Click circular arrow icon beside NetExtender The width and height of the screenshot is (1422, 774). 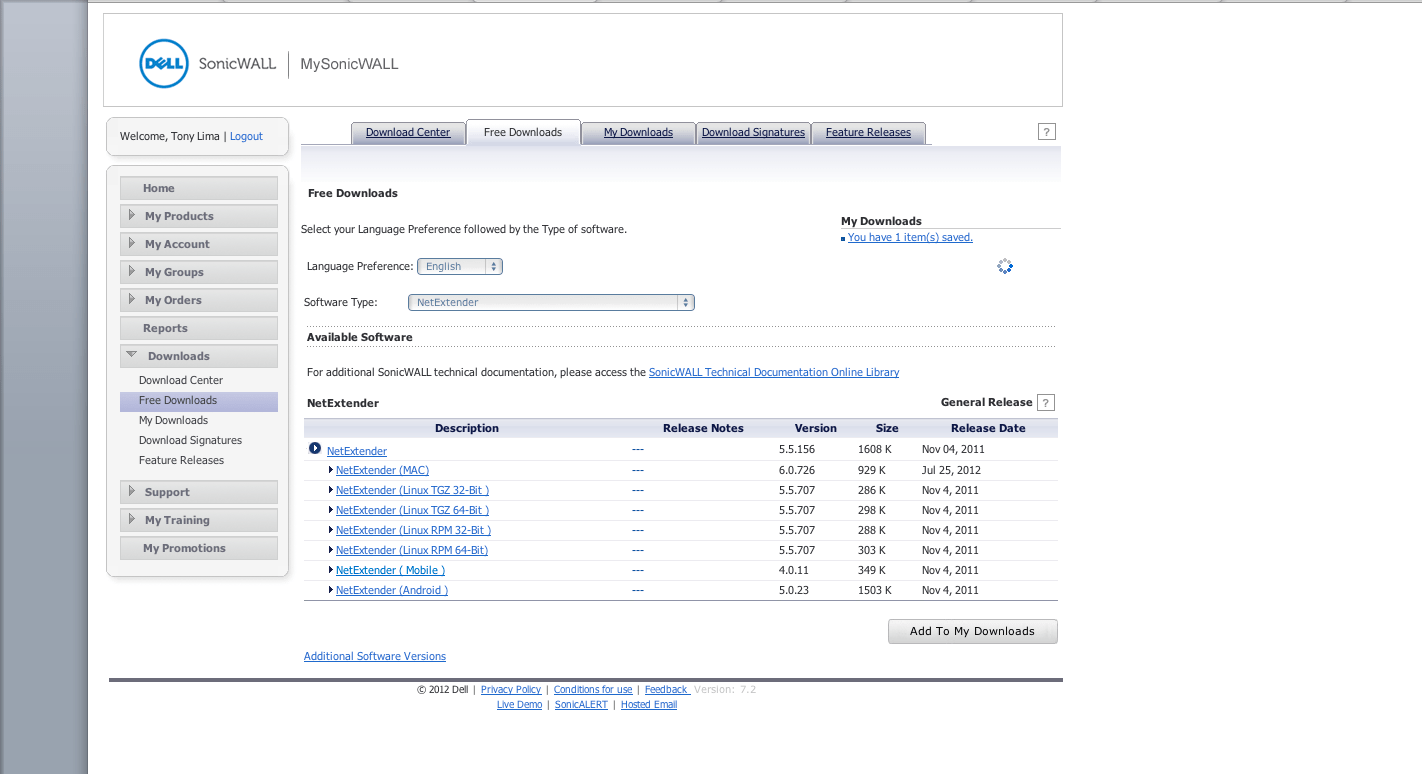[315, 449]
